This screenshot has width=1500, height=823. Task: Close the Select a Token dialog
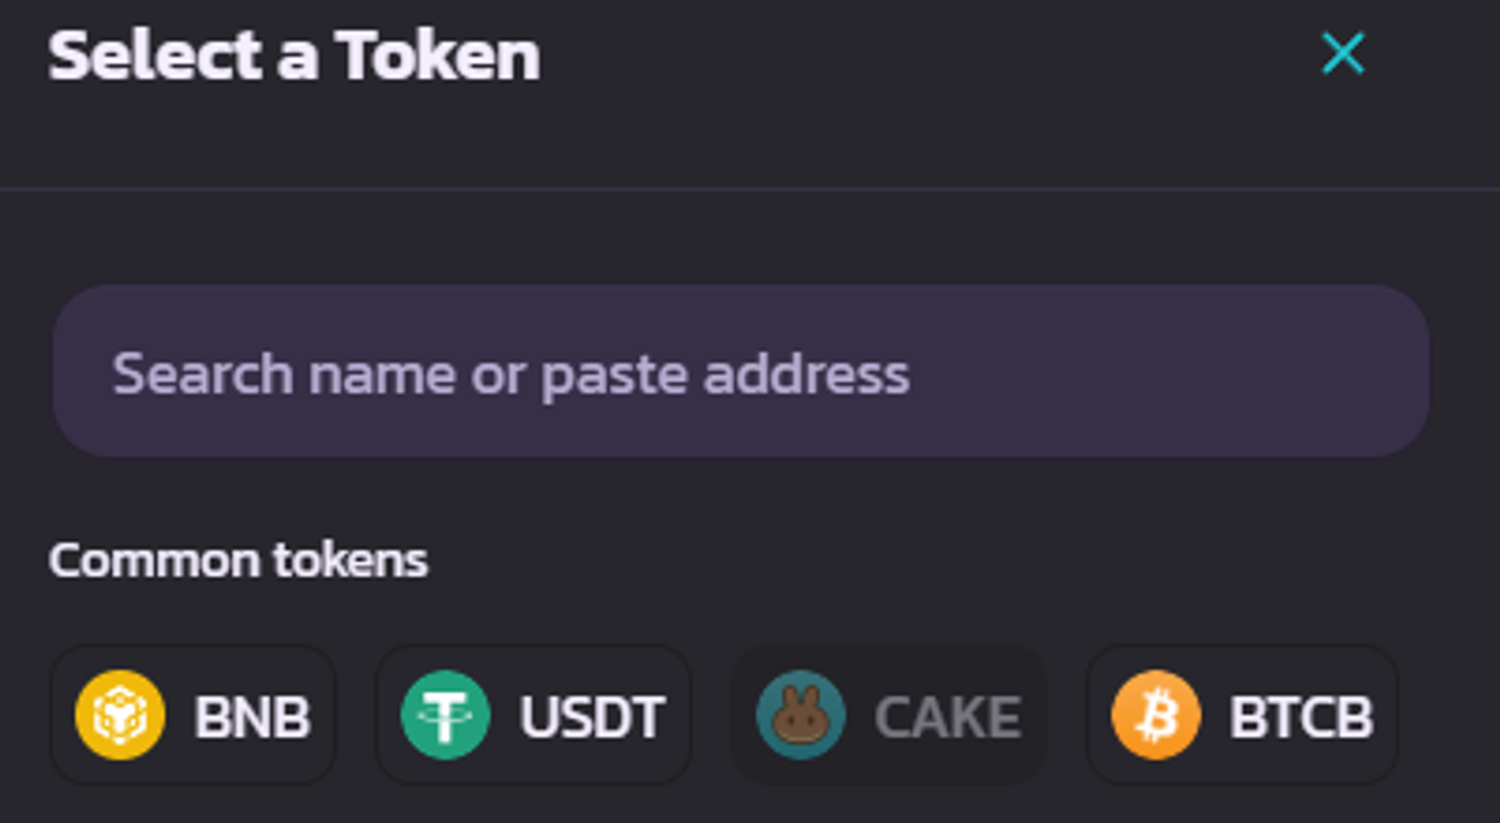1342,54
